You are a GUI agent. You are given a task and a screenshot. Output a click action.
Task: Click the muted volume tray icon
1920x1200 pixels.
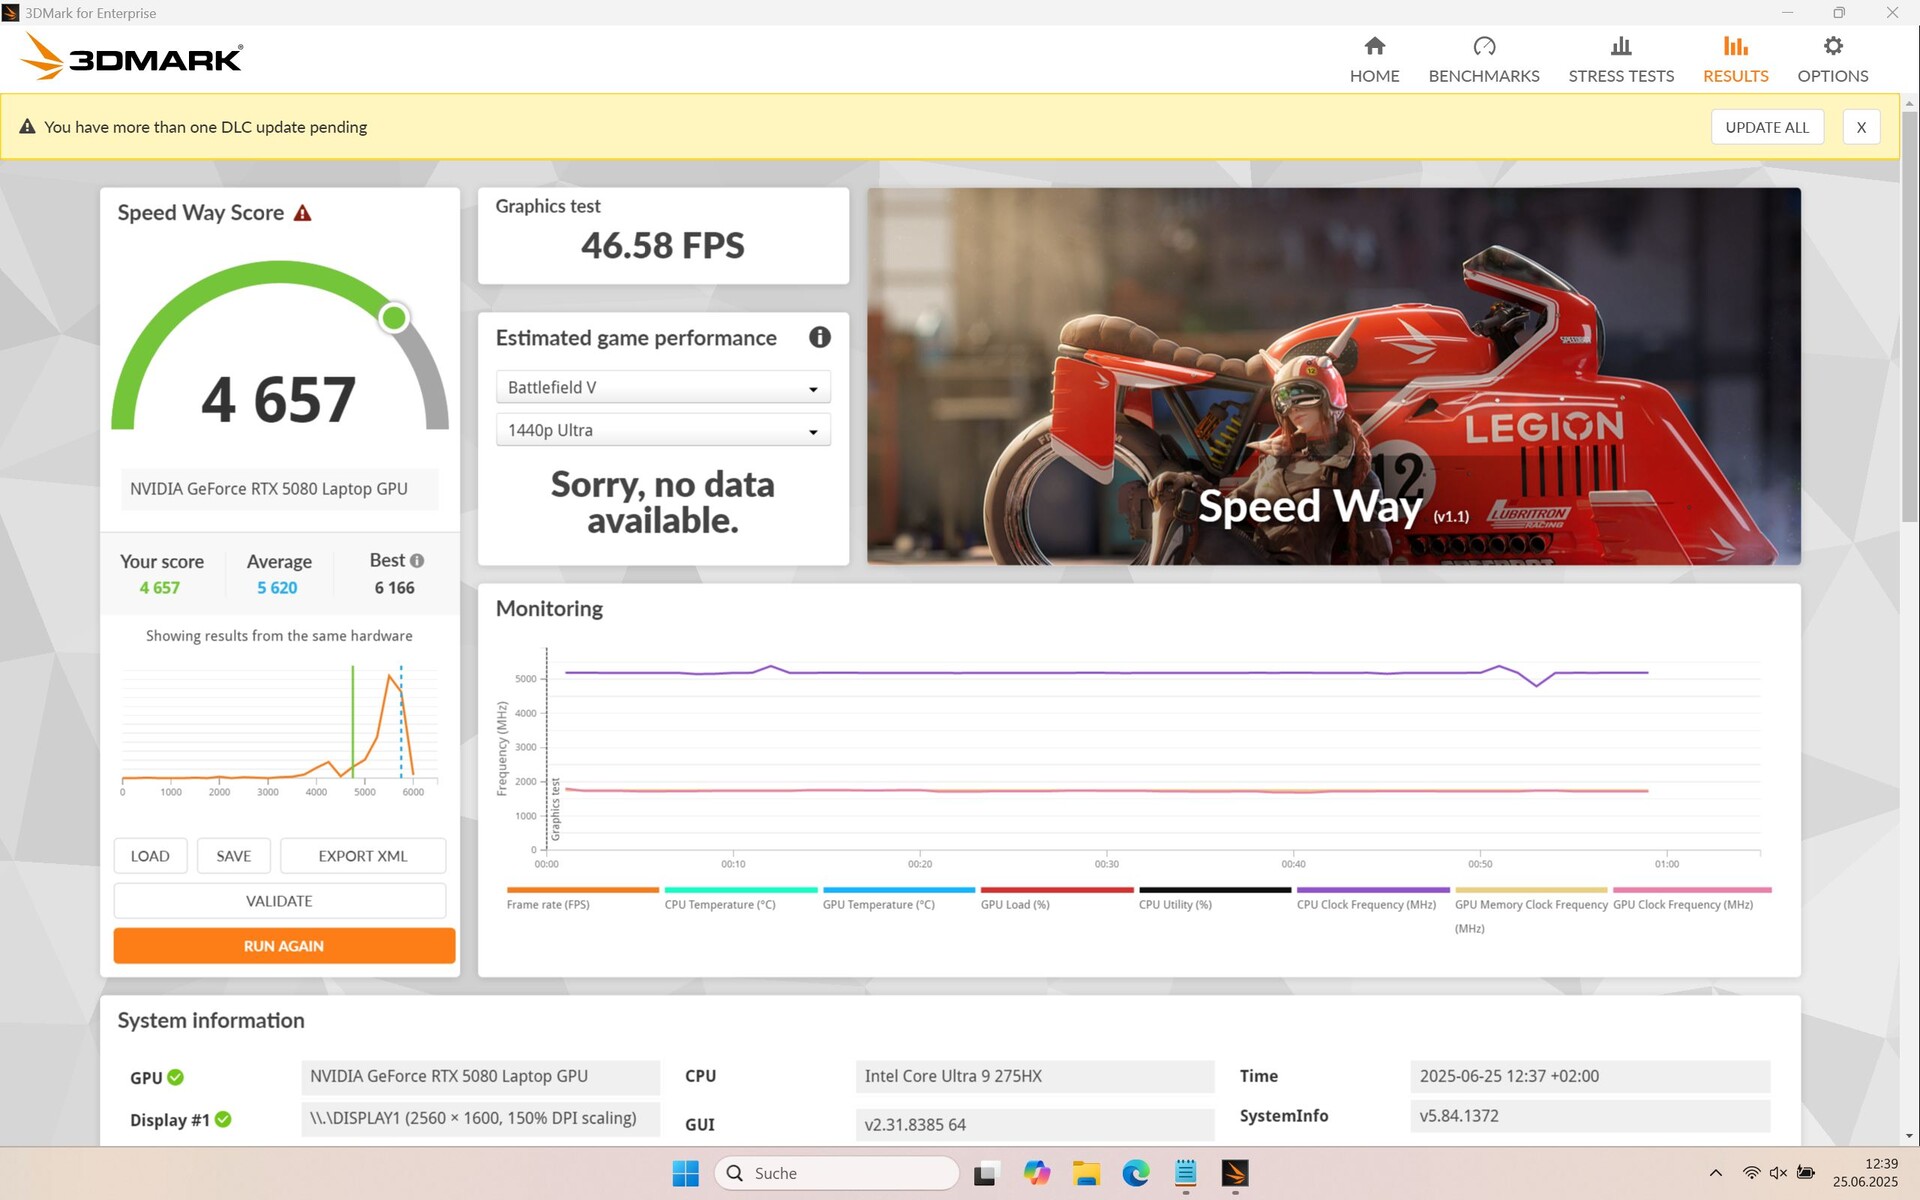[x=1778, y=1173]
